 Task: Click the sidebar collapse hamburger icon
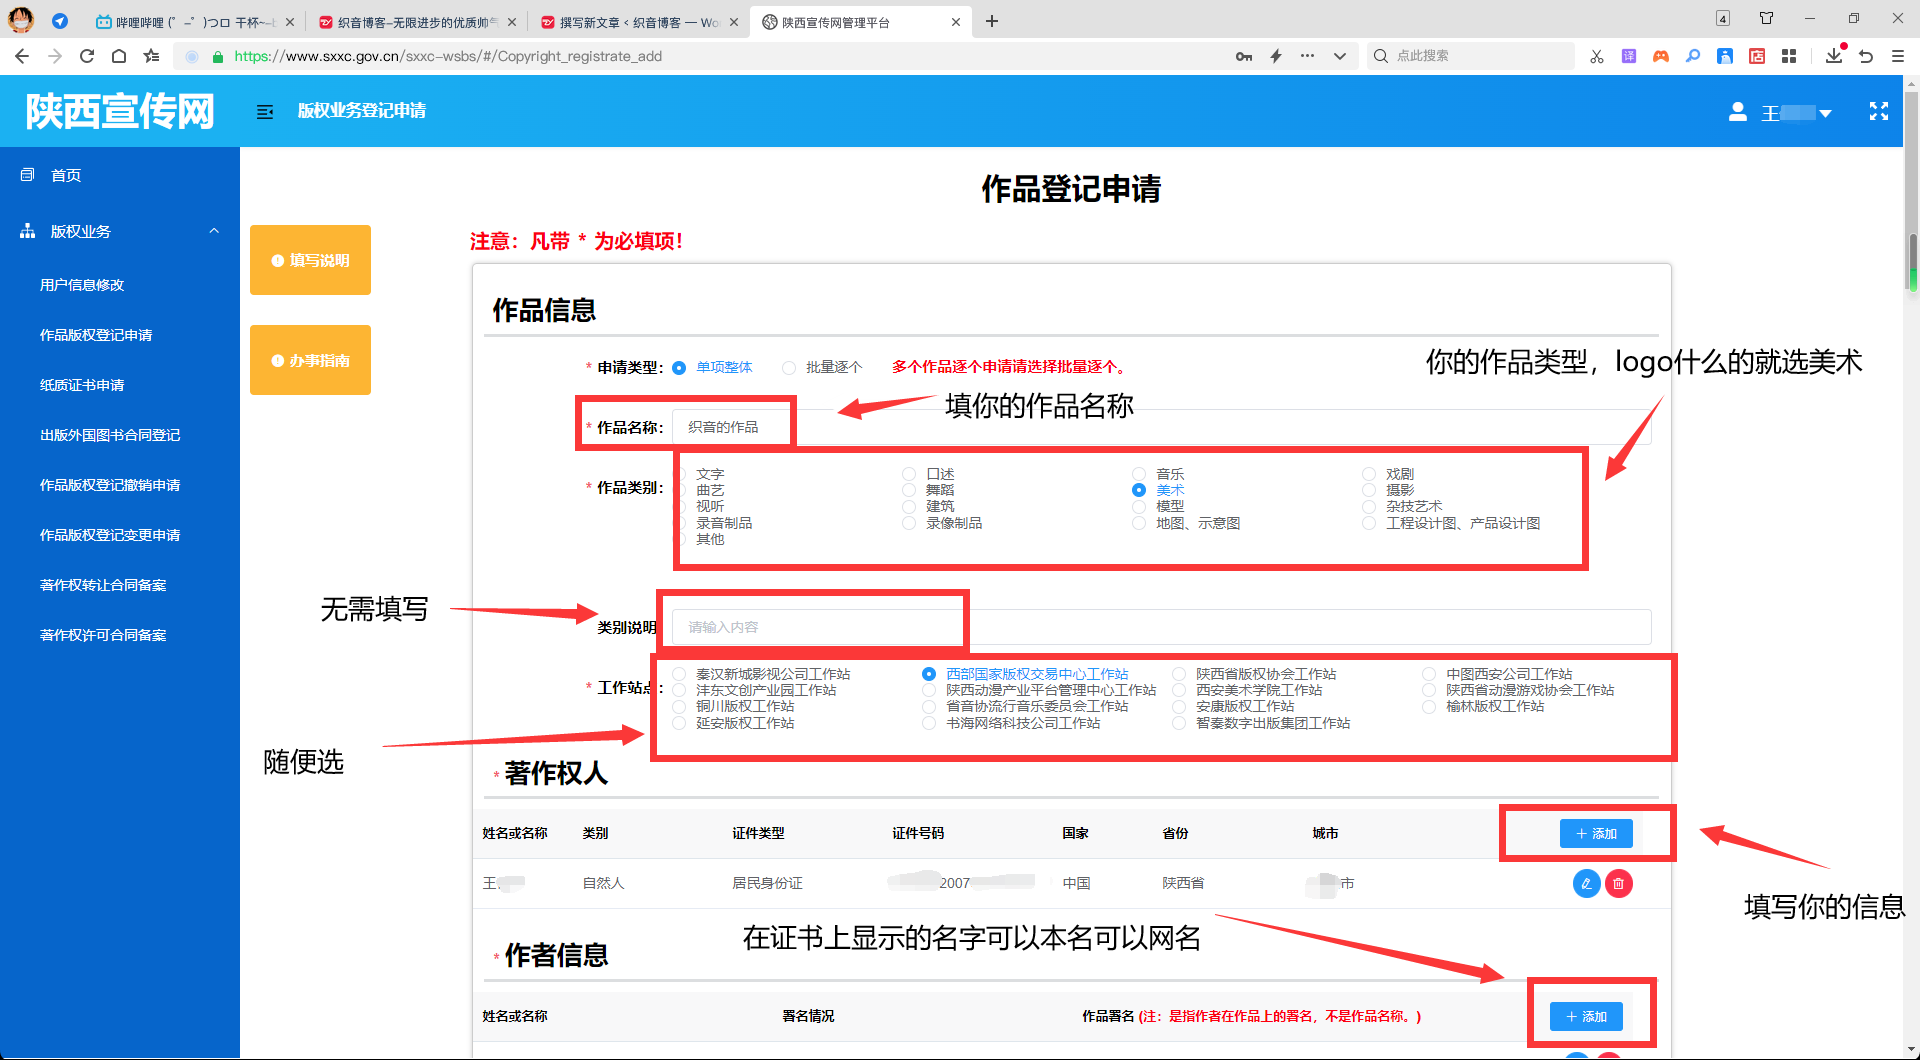[x=265, y=112]
